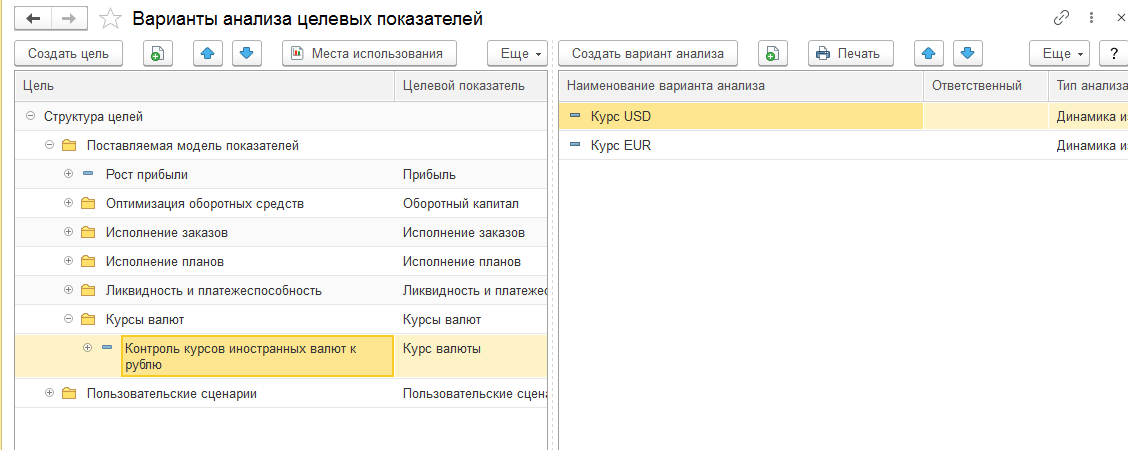Move goal down with left-panel arrow
This screenshot has height=450, width=1128.
tap(247, 53)
